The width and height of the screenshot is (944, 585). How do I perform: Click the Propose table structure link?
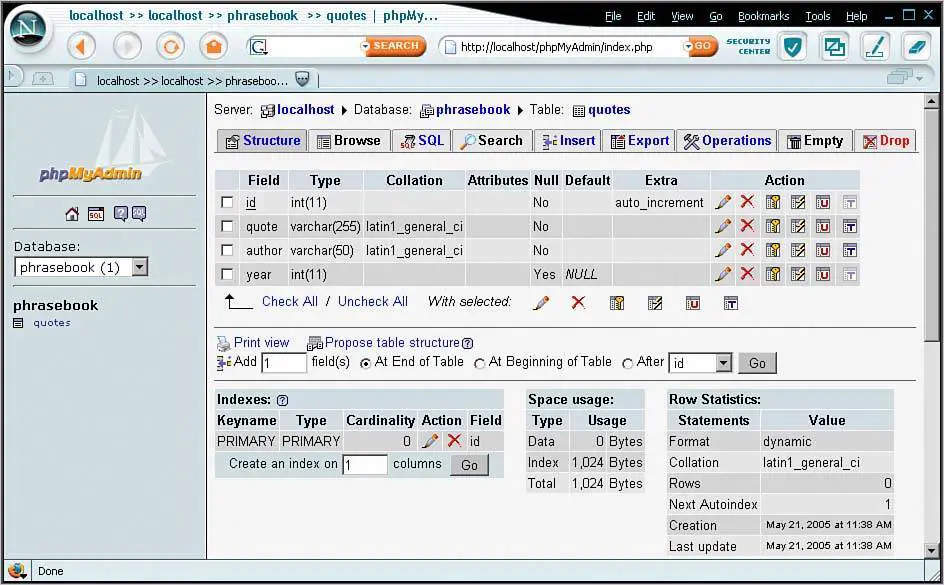pyautogui.click(x=392, y=342)
